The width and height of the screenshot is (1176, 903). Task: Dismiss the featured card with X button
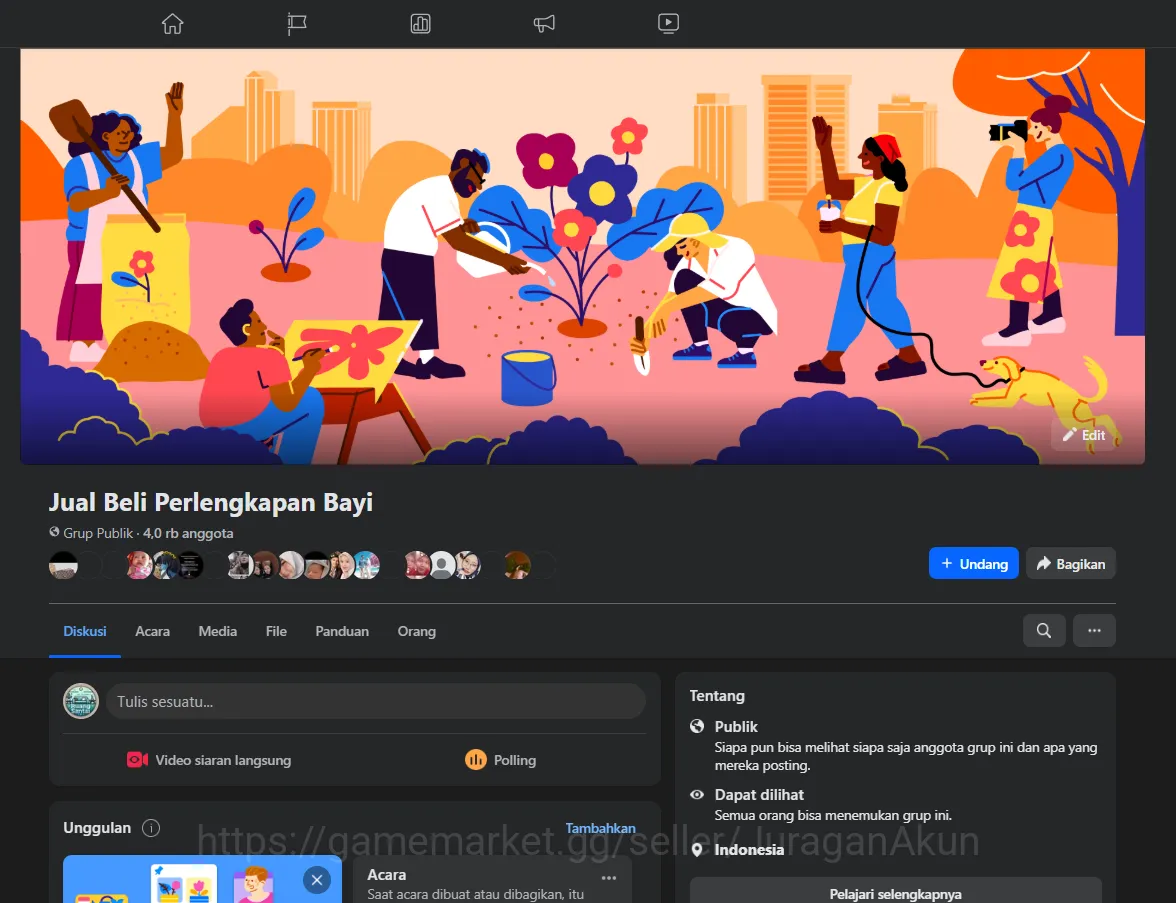(x=316, y=880)
